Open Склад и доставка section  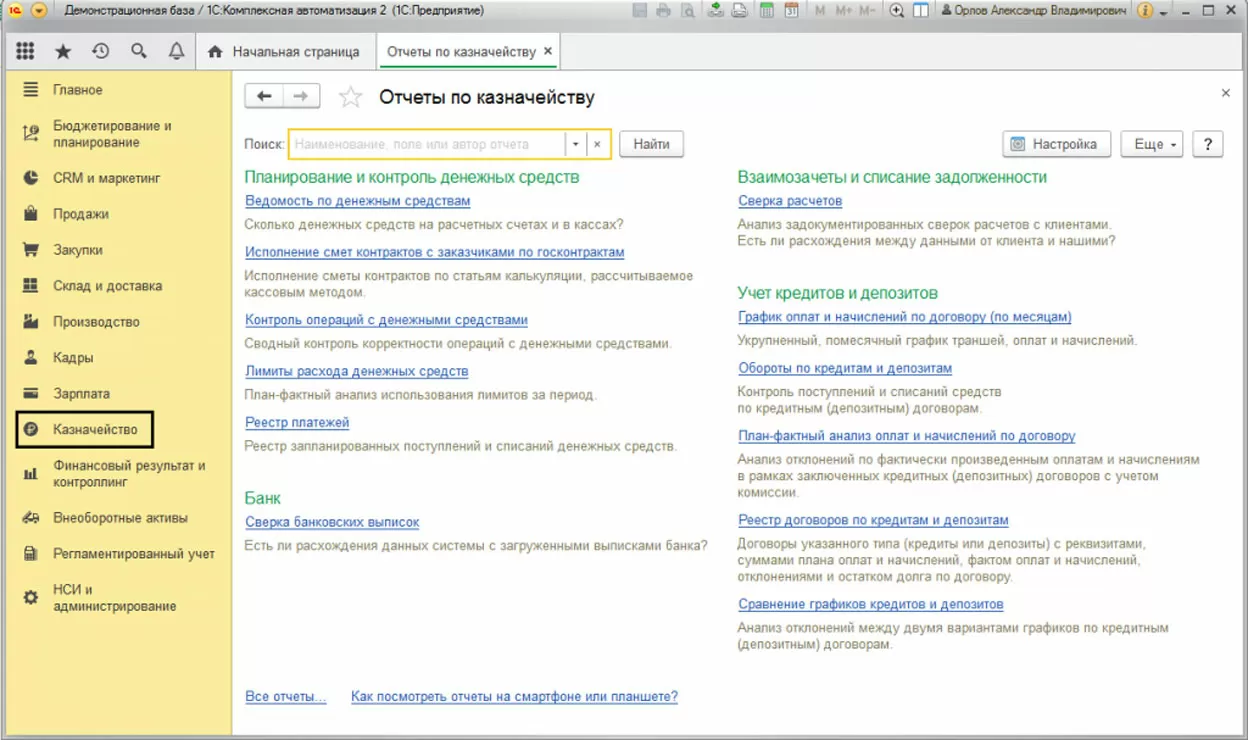pos(107,286)
